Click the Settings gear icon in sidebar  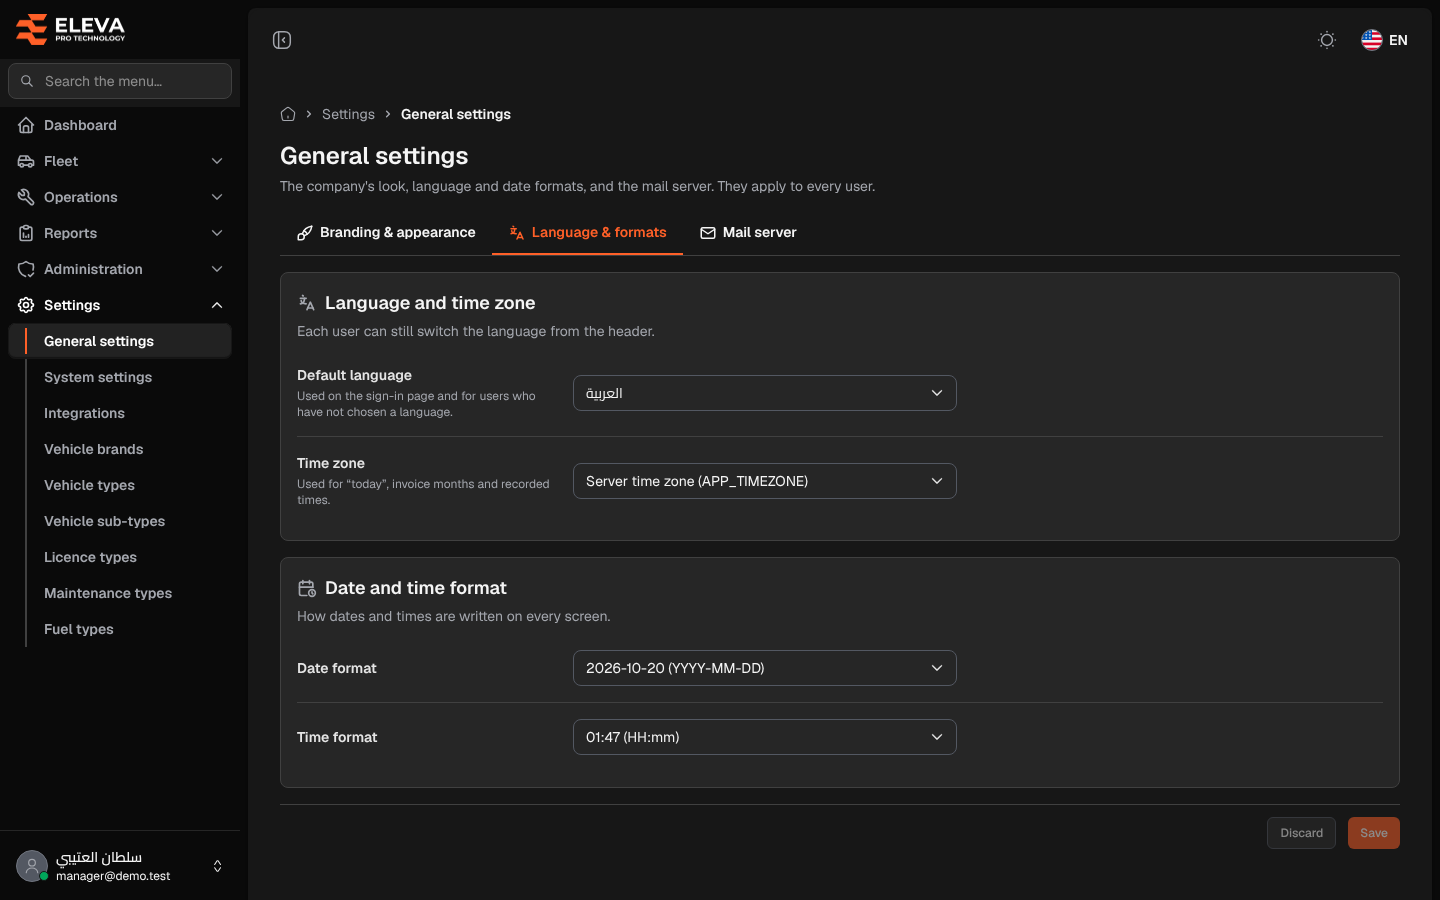[x=26, y=305]
